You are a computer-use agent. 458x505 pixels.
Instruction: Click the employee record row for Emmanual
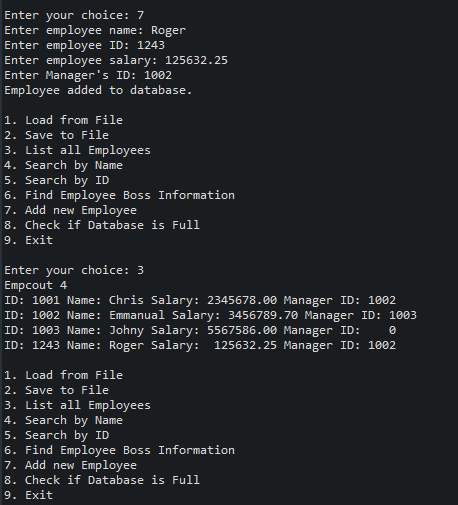pyautogui.click(x=210, y=315)
